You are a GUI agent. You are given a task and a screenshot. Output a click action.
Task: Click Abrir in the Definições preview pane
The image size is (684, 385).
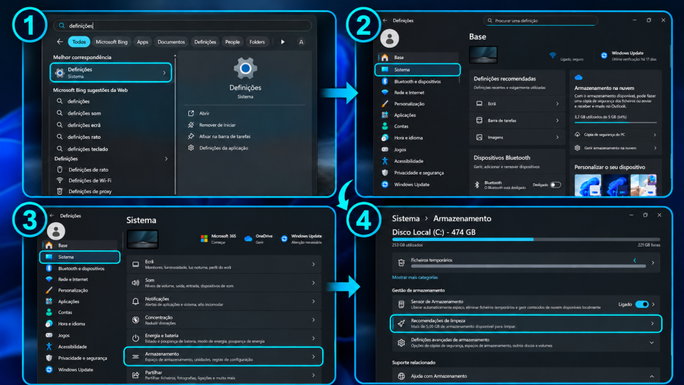click(204, 113)
